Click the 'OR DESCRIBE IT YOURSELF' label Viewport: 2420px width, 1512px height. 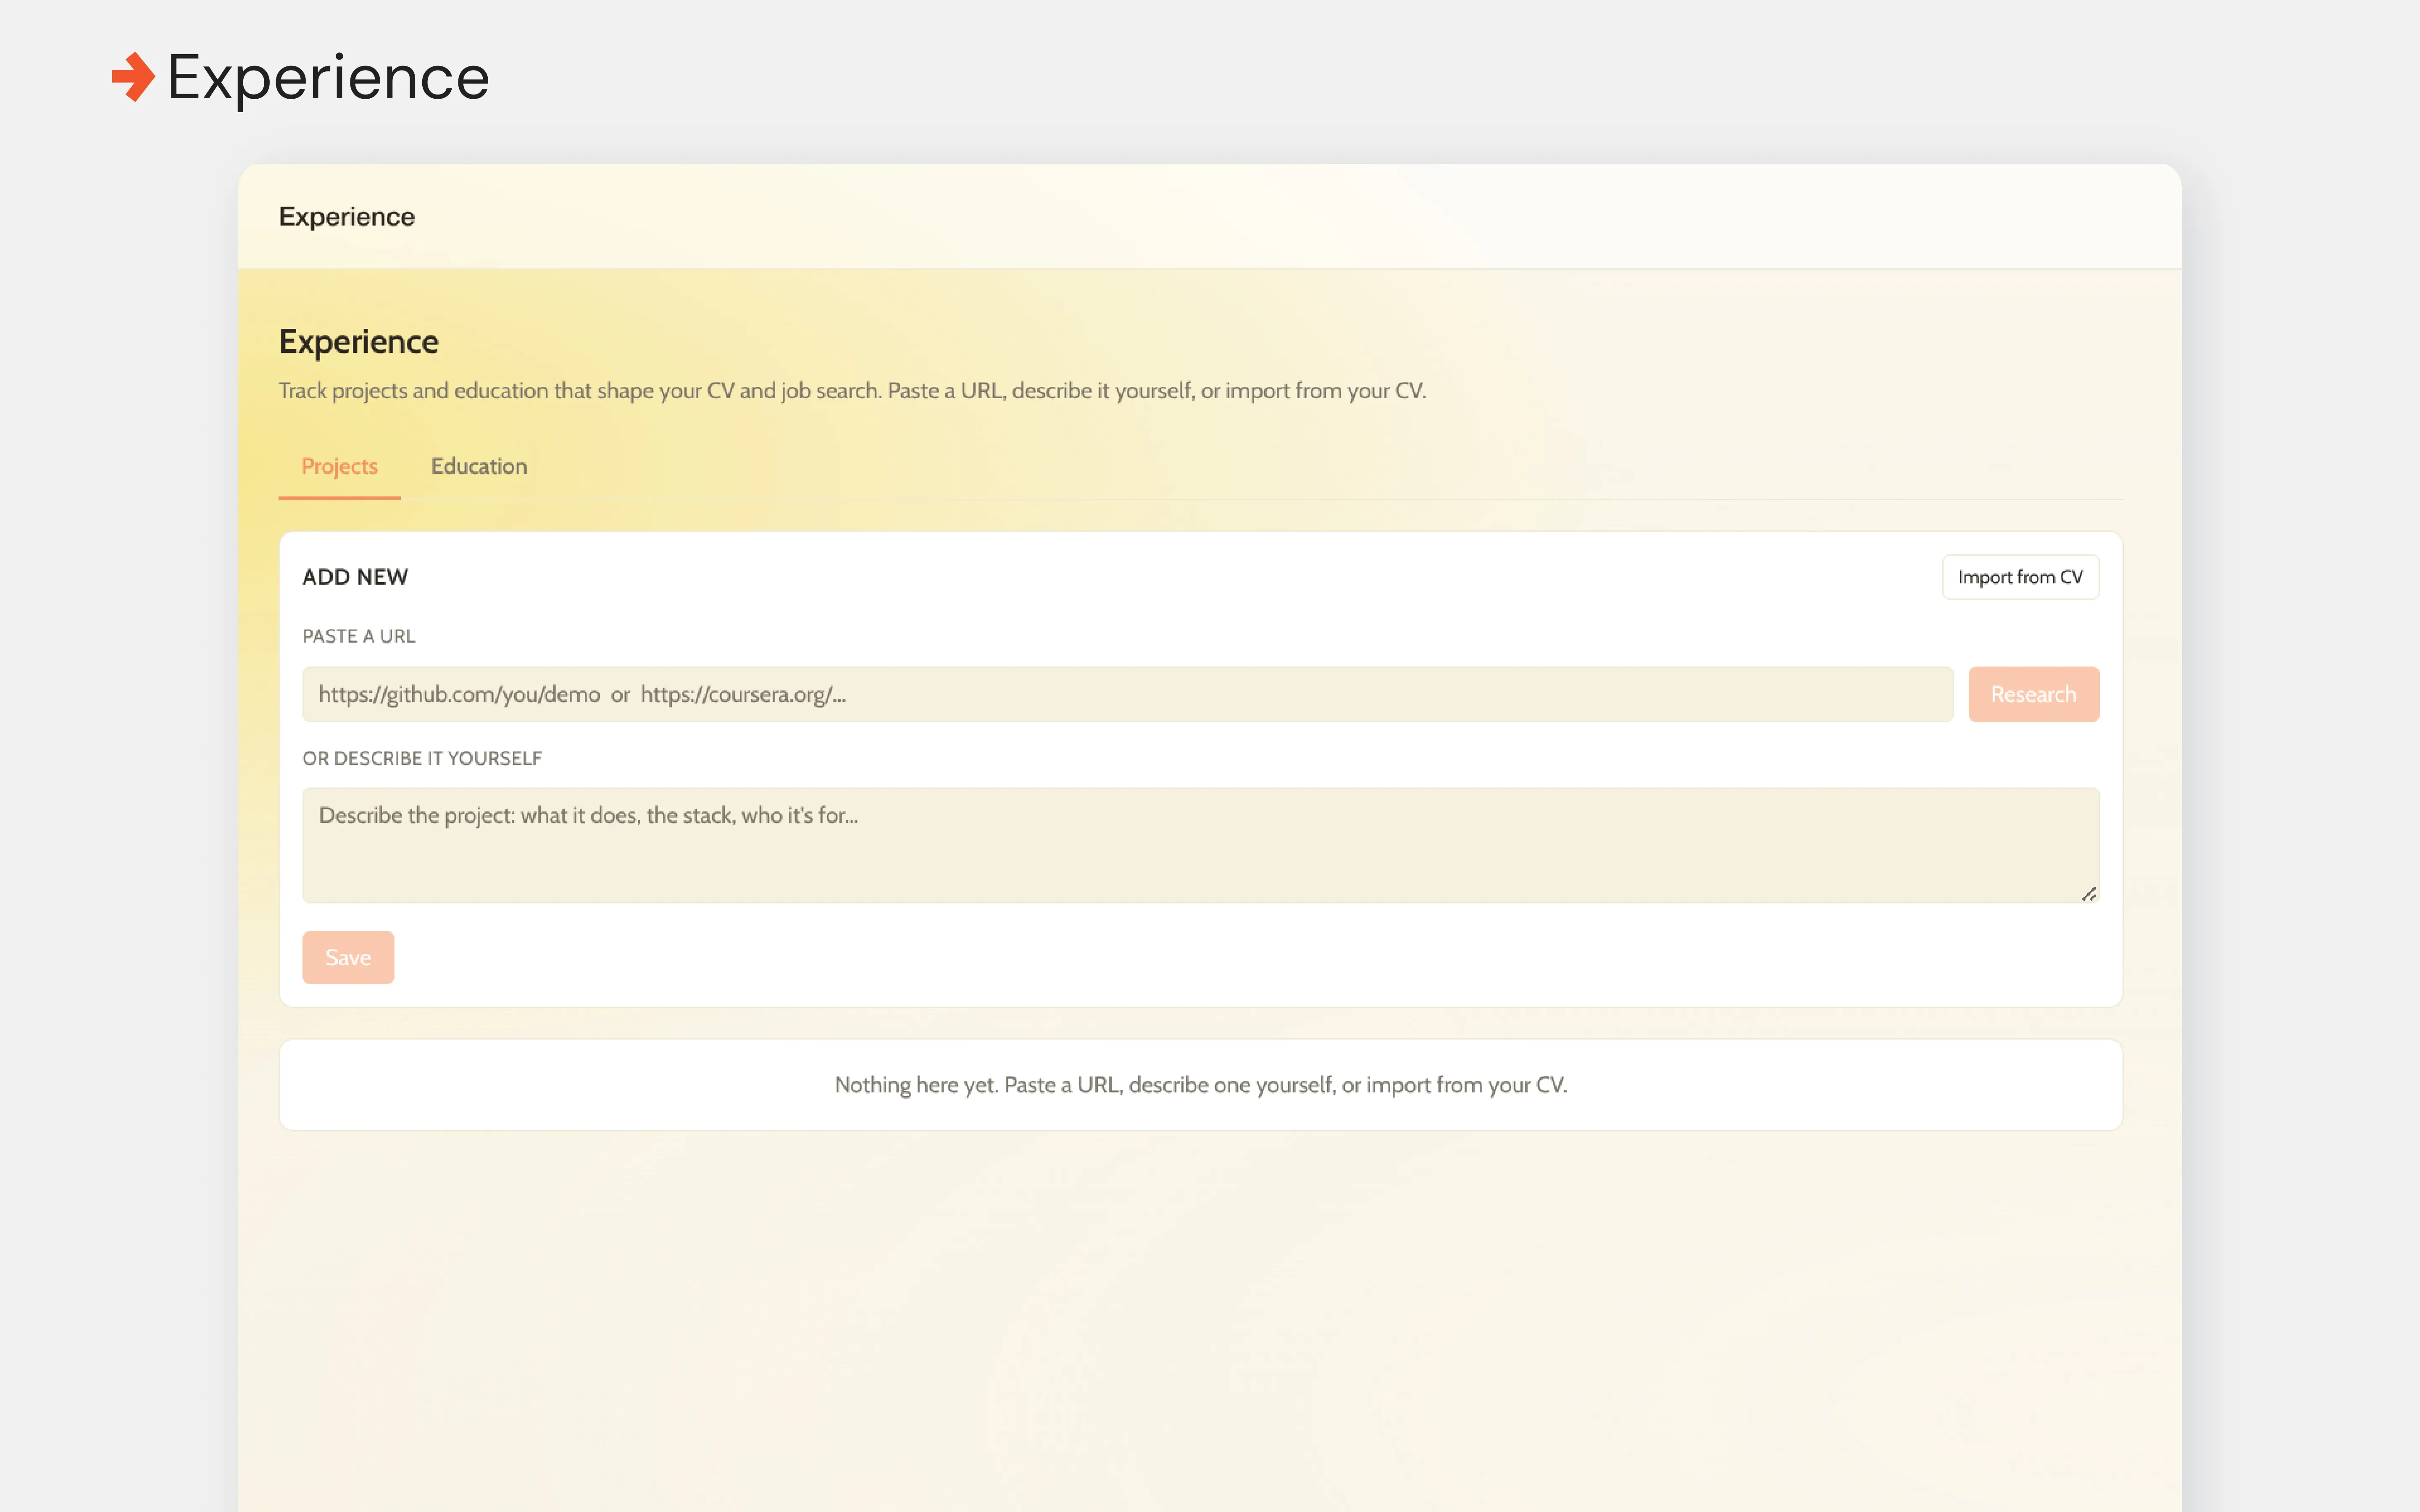pyautogui.click(x=422, y=758)
